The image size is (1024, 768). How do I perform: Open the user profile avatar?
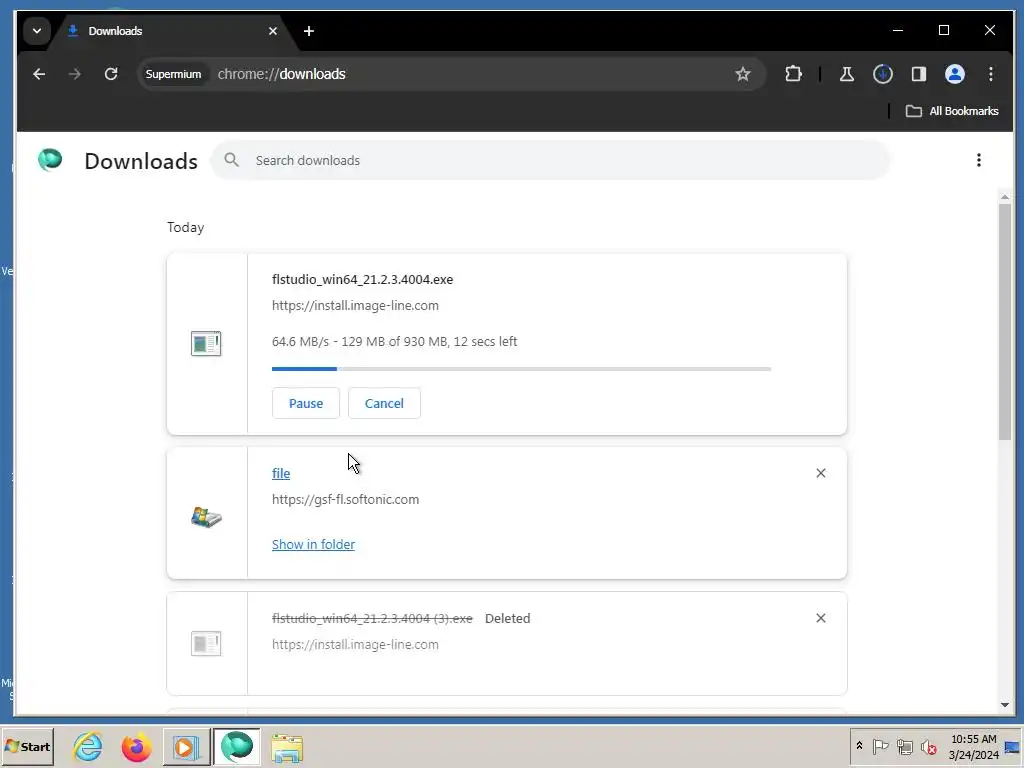tap(955, 74)
